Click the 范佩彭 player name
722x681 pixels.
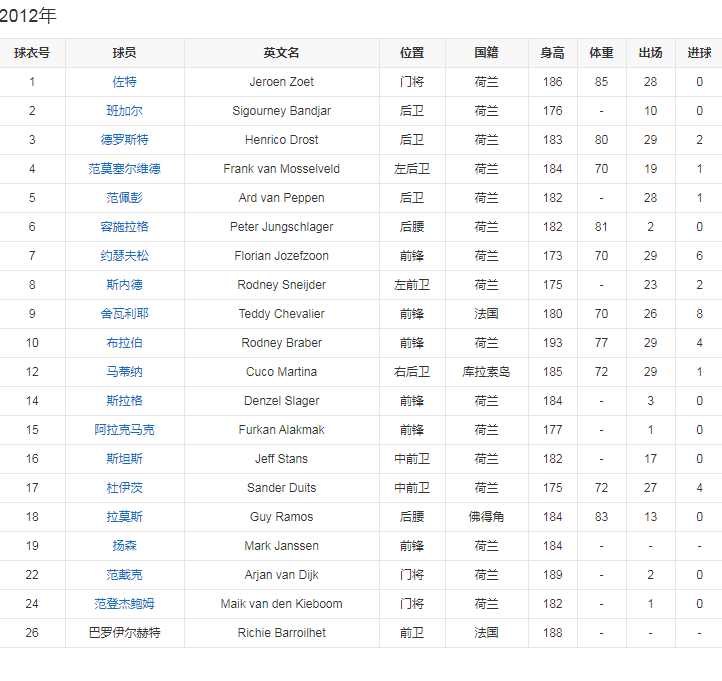pos(125,198)
